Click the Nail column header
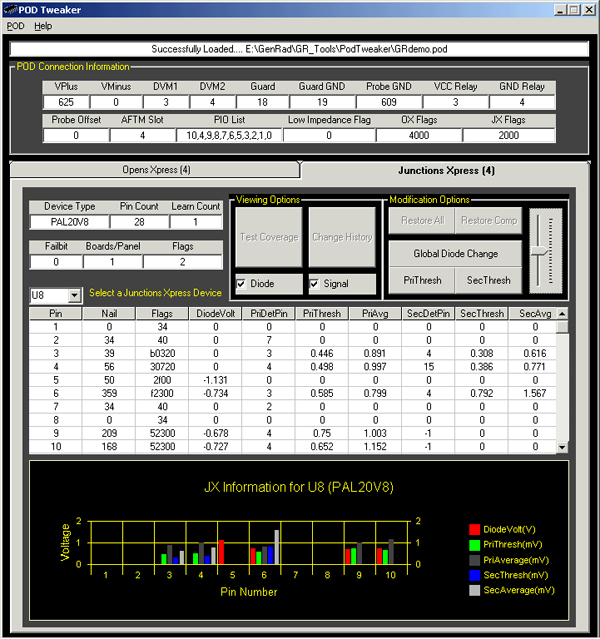 tap(109, 313)
